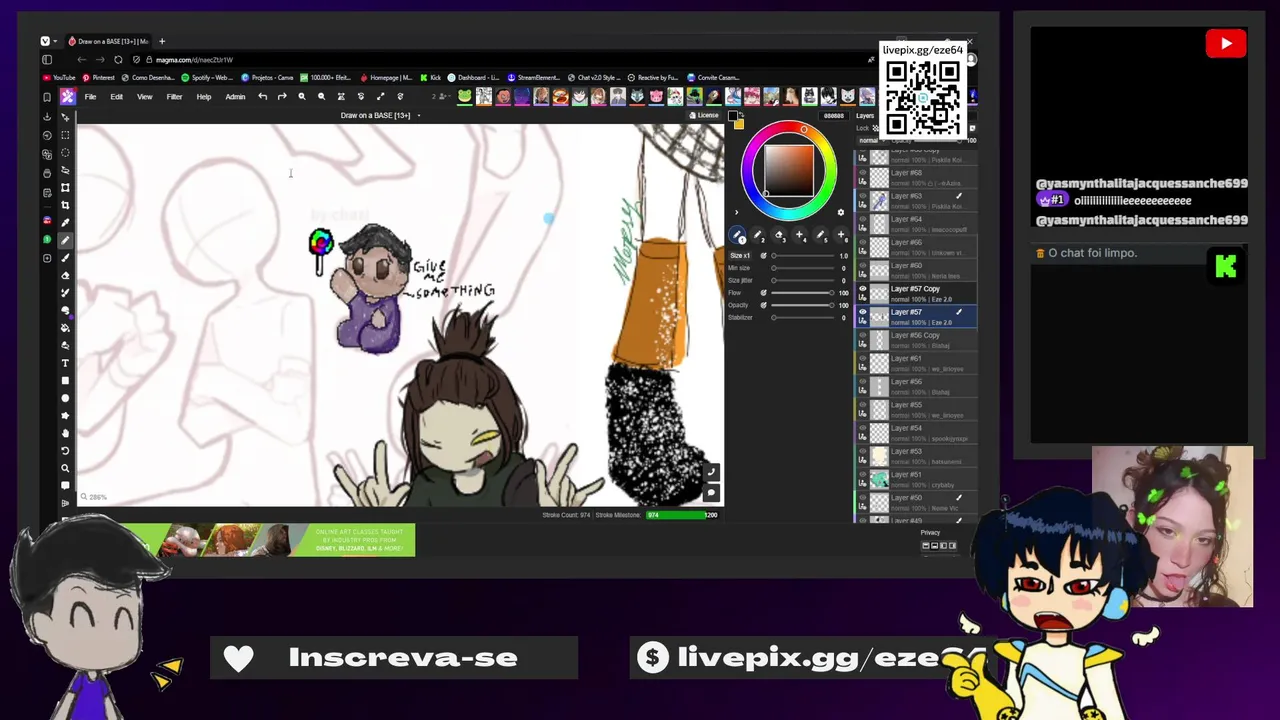Add a brush in preset slot 4

coord(799,236)
